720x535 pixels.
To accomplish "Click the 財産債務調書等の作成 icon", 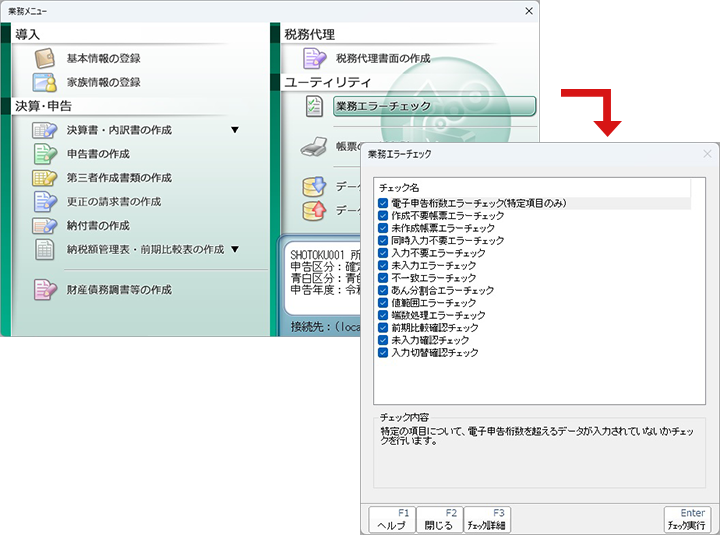I will click(45, 290).
